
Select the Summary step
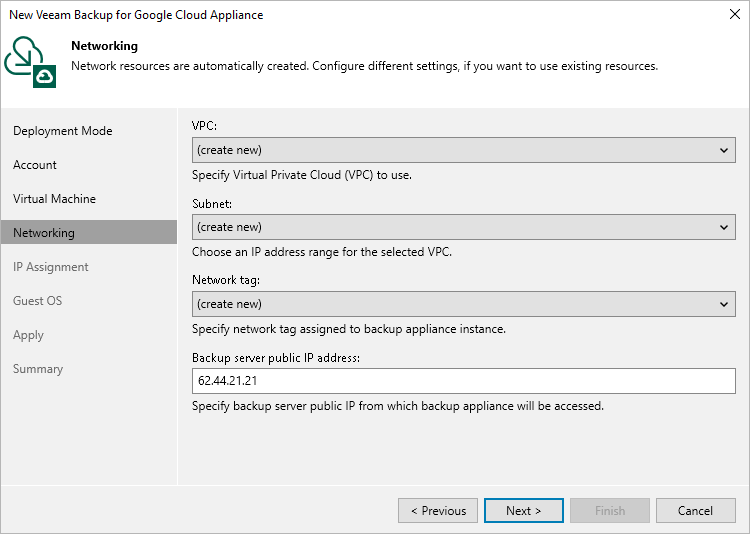(38, 369)
